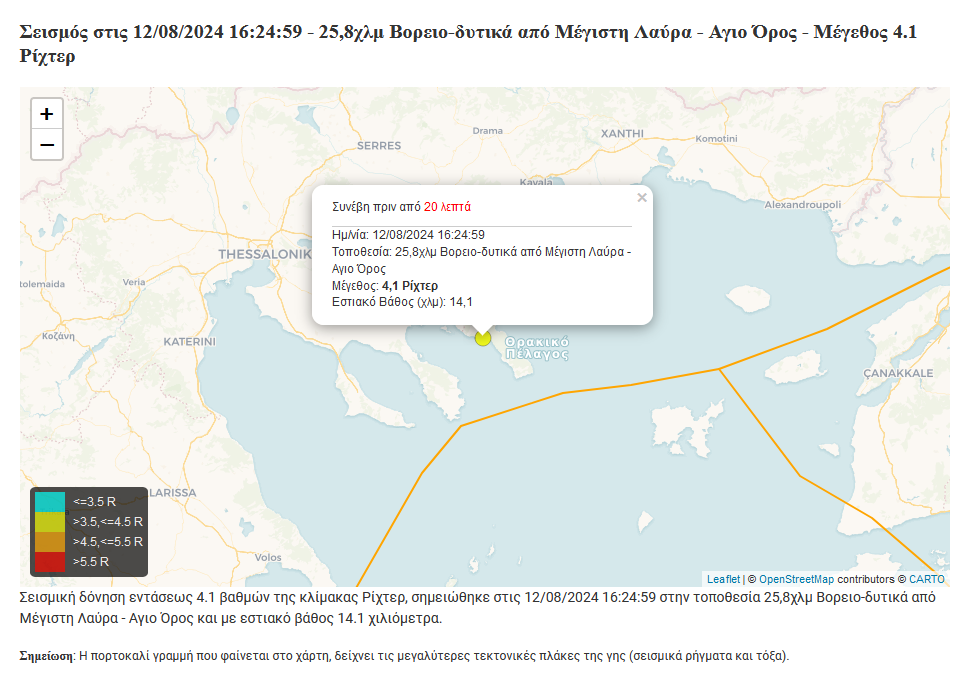970x690 pixels.
Task: Click the zoom out (−) control on the map
Action: tap(46, 145)
